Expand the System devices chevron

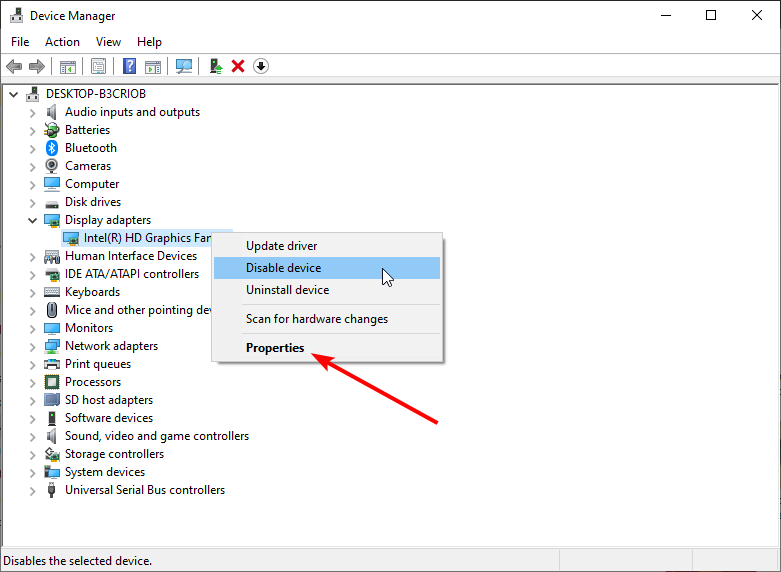tap(32, 473)
